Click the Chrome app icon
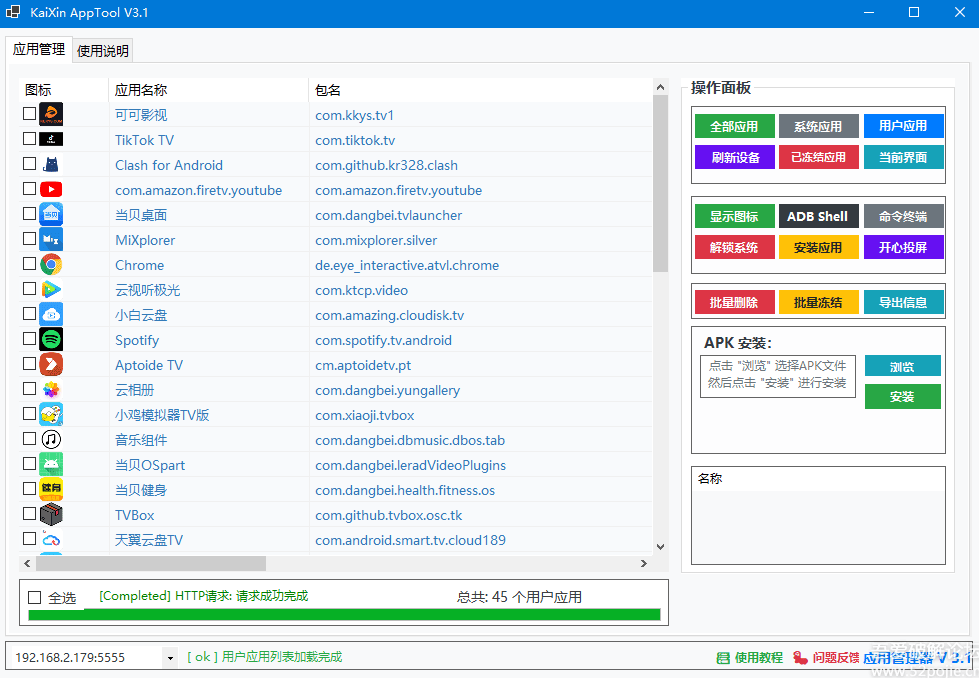 tap(51, 264)
